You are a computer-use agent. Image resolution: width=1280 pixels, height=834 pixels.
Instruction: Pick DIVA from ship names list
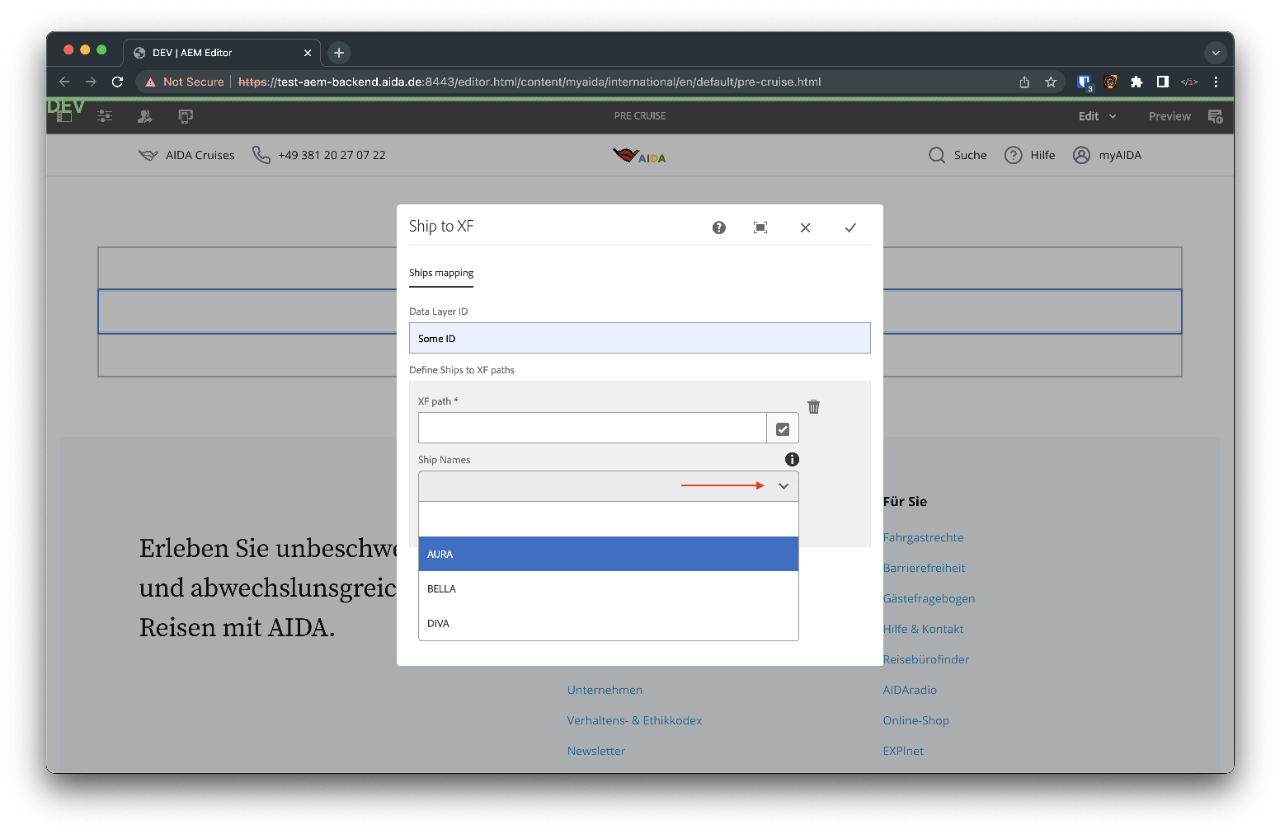pos(608,623)
